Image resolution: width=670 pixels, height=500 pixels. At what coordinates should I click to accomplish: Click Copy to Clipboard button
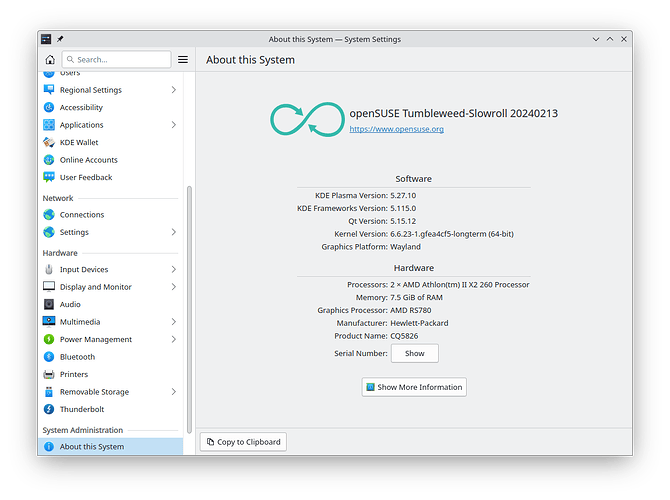[244, 441]
